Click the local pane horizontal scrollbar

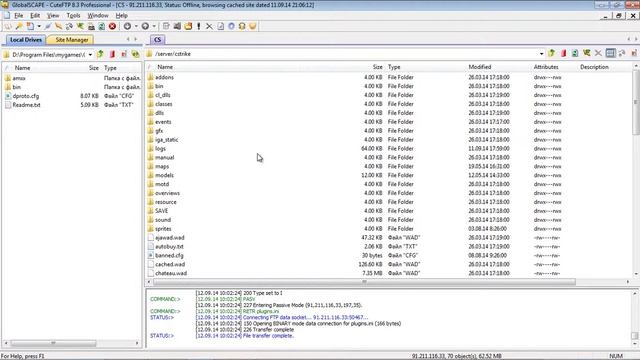[53, 343]
